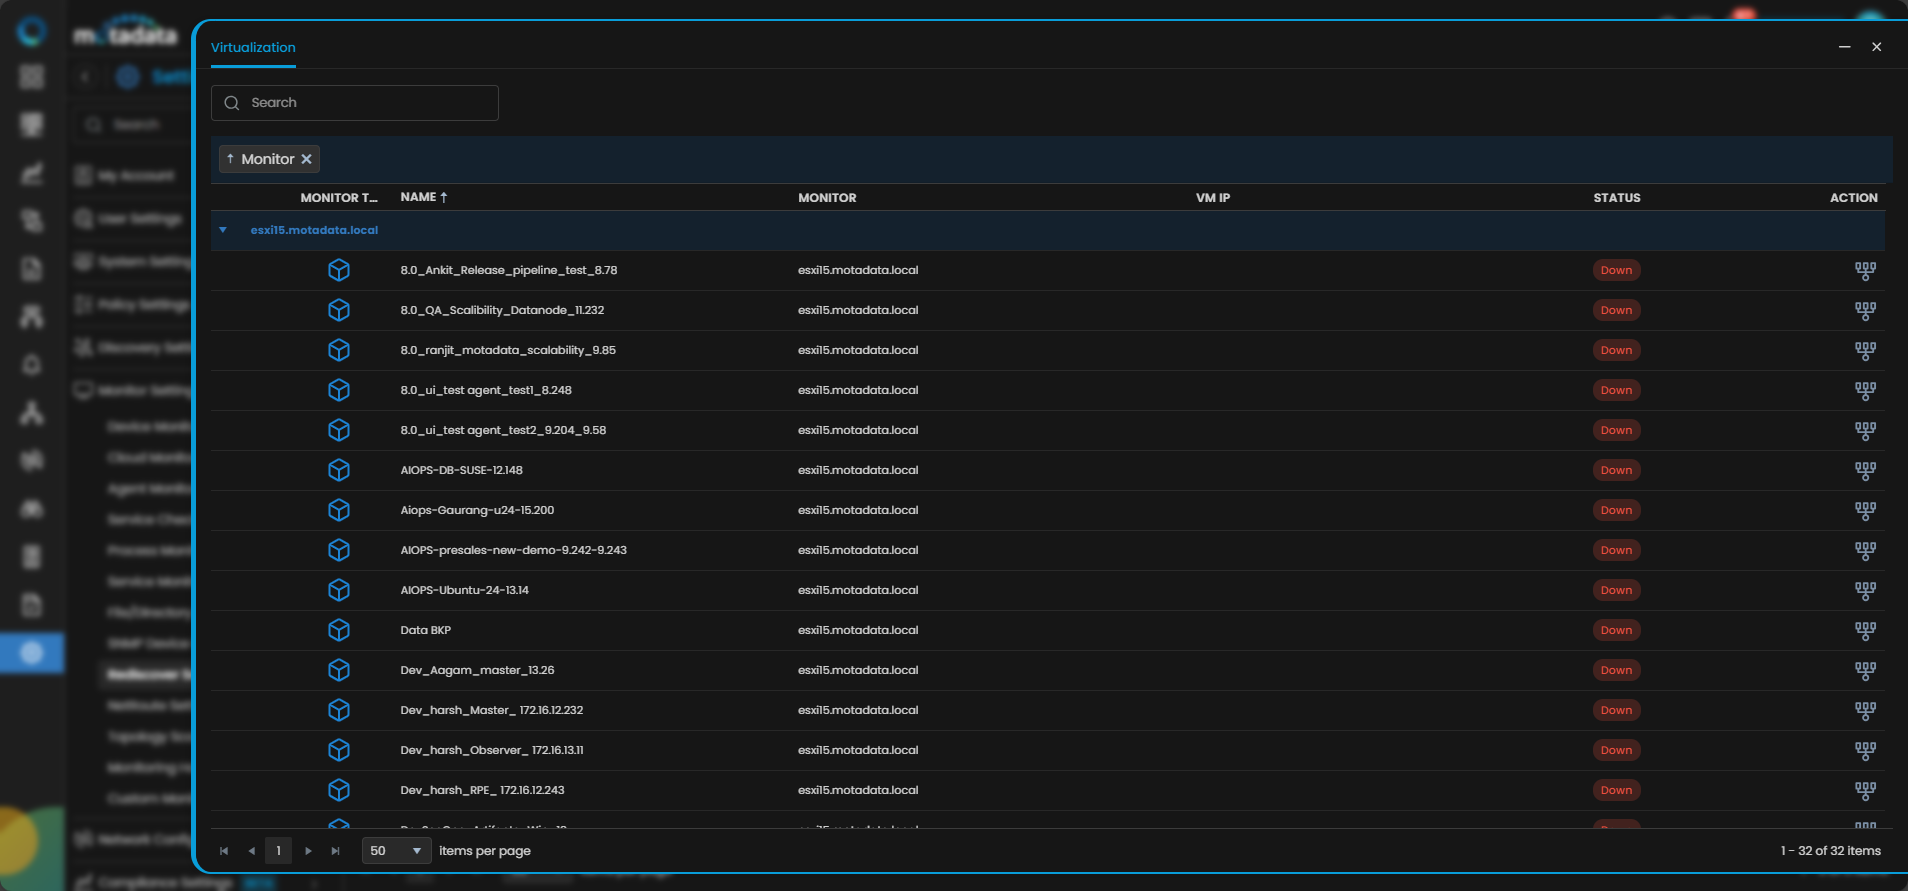Click VM cube icon of 8.0_ui_test agent_test2_9.204_9.58
The width and height of the screenshot is (1908, 891).
click(x=339, y=430)
